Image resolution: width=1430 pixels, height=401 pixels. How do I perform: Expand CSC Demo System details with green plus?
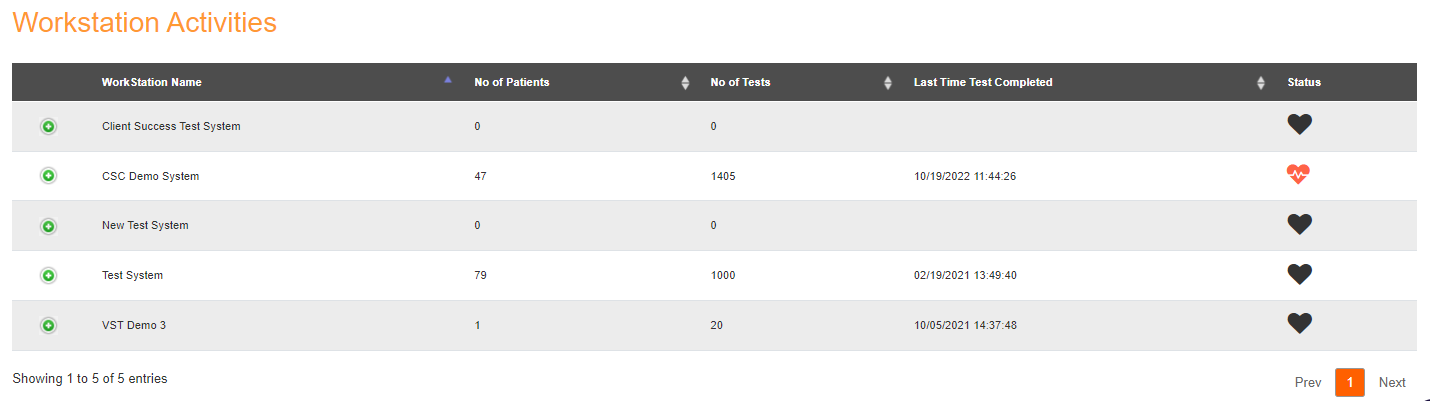[48, 176]
